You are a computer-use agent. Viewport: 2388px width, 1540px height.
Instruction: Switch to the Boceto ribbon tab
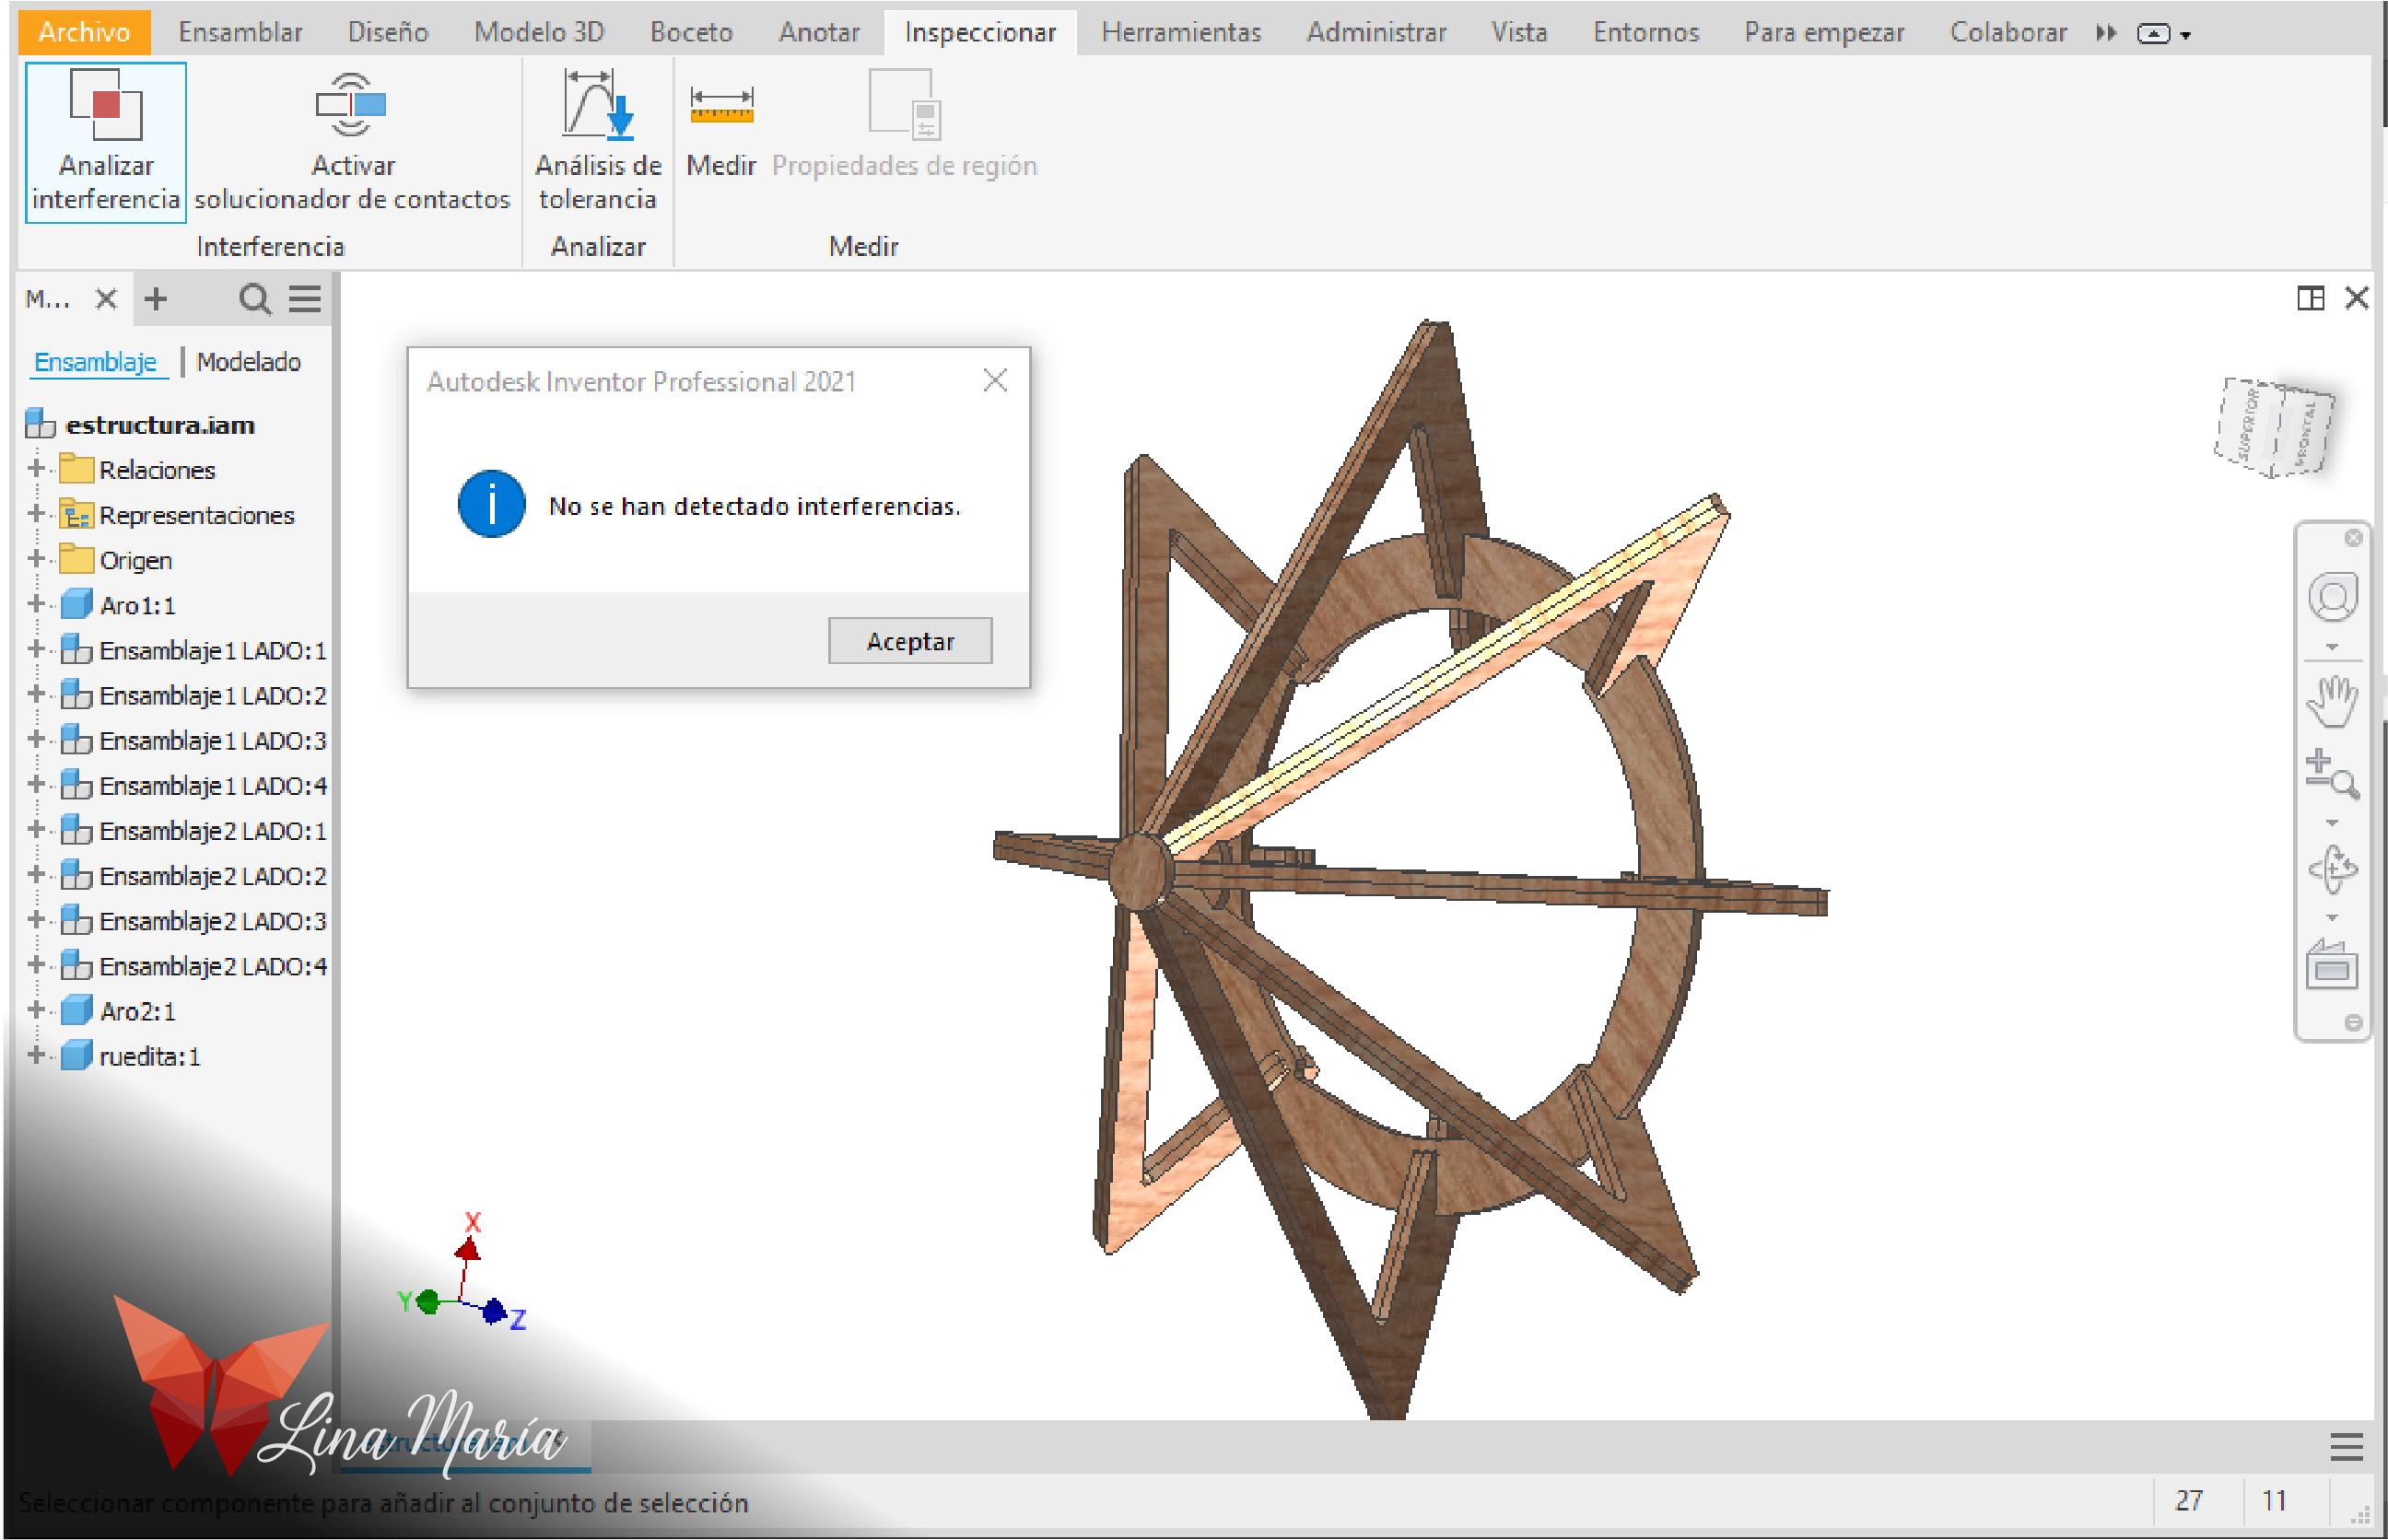pyautogui.click(x=691, y=32)
